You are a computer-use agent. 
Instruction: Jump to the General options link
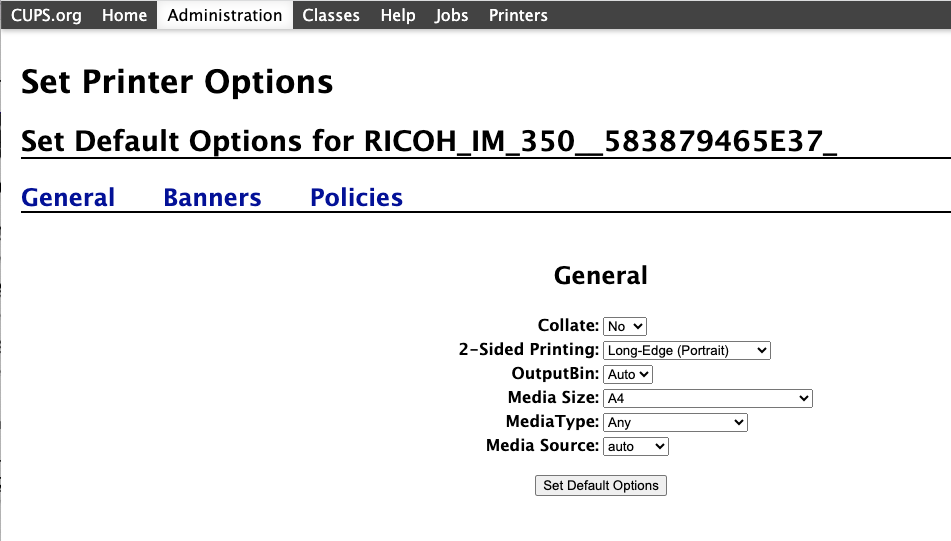(x=68, y=198)
